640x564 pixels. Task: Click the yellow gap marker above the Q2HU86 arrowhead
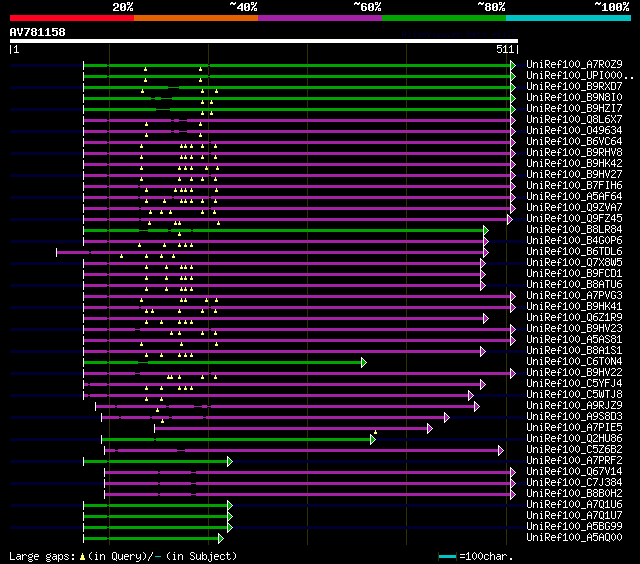click(376, 432)
